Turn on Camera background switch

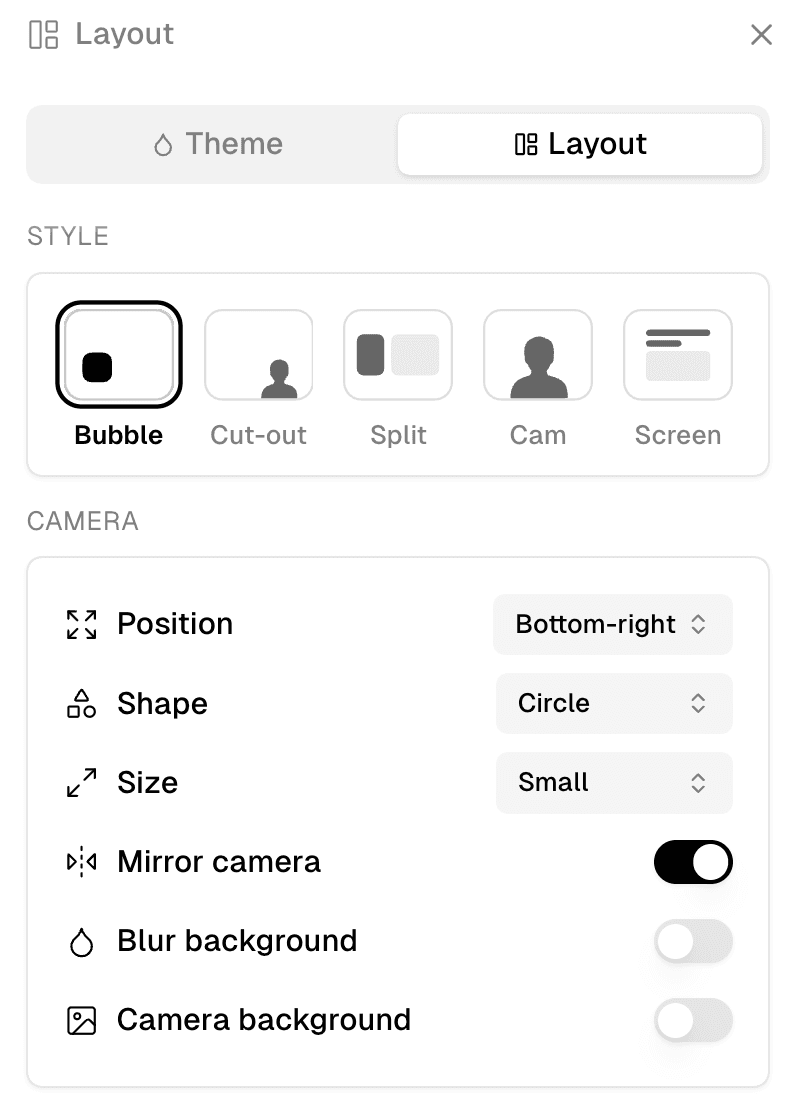[x=693, y=1020]
